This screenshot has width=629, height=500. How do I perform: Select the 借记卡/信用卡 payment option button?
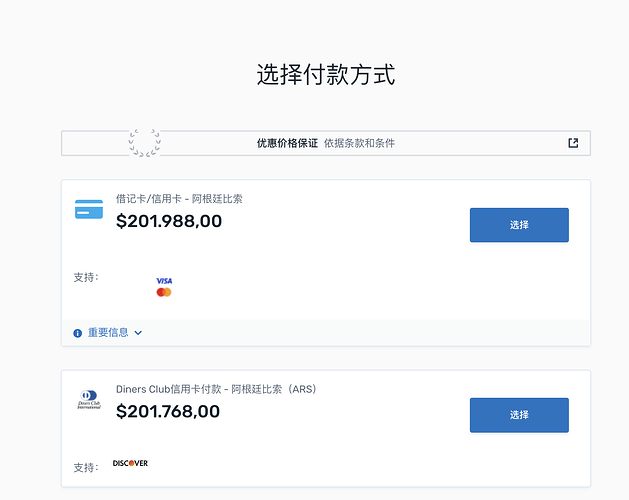519,225
